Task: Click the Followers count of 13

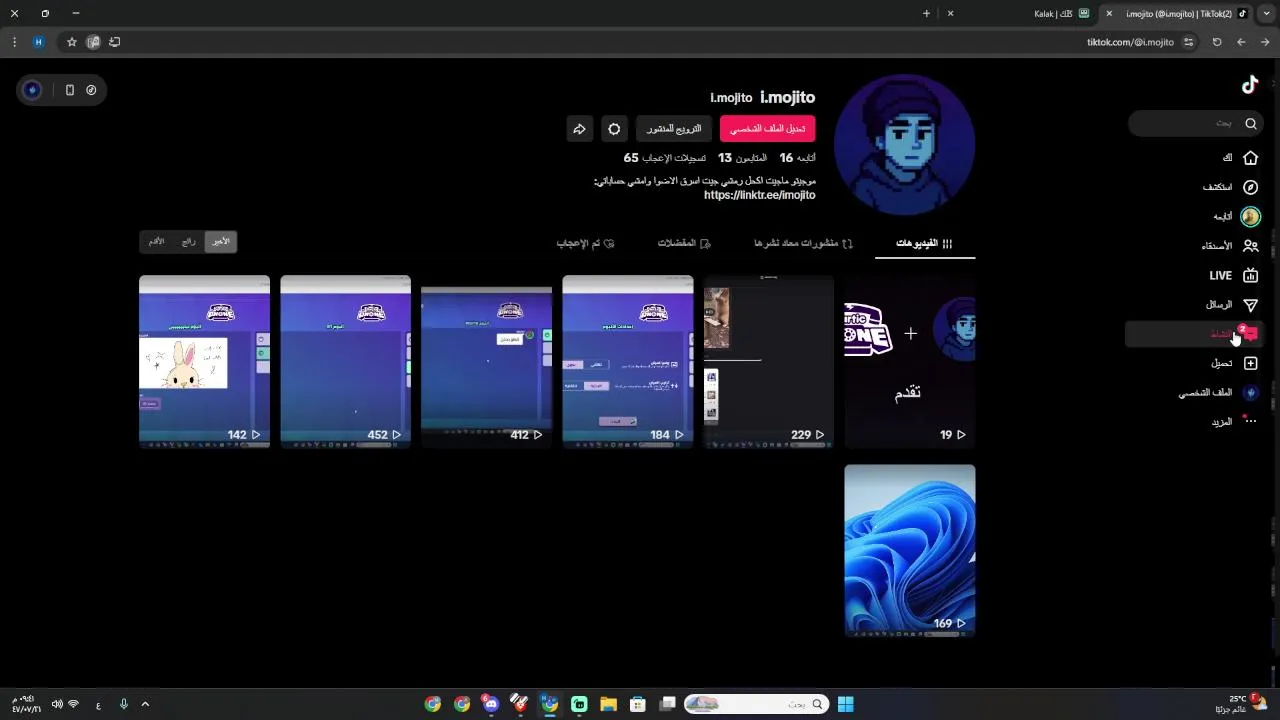Action: coord(742,158)
